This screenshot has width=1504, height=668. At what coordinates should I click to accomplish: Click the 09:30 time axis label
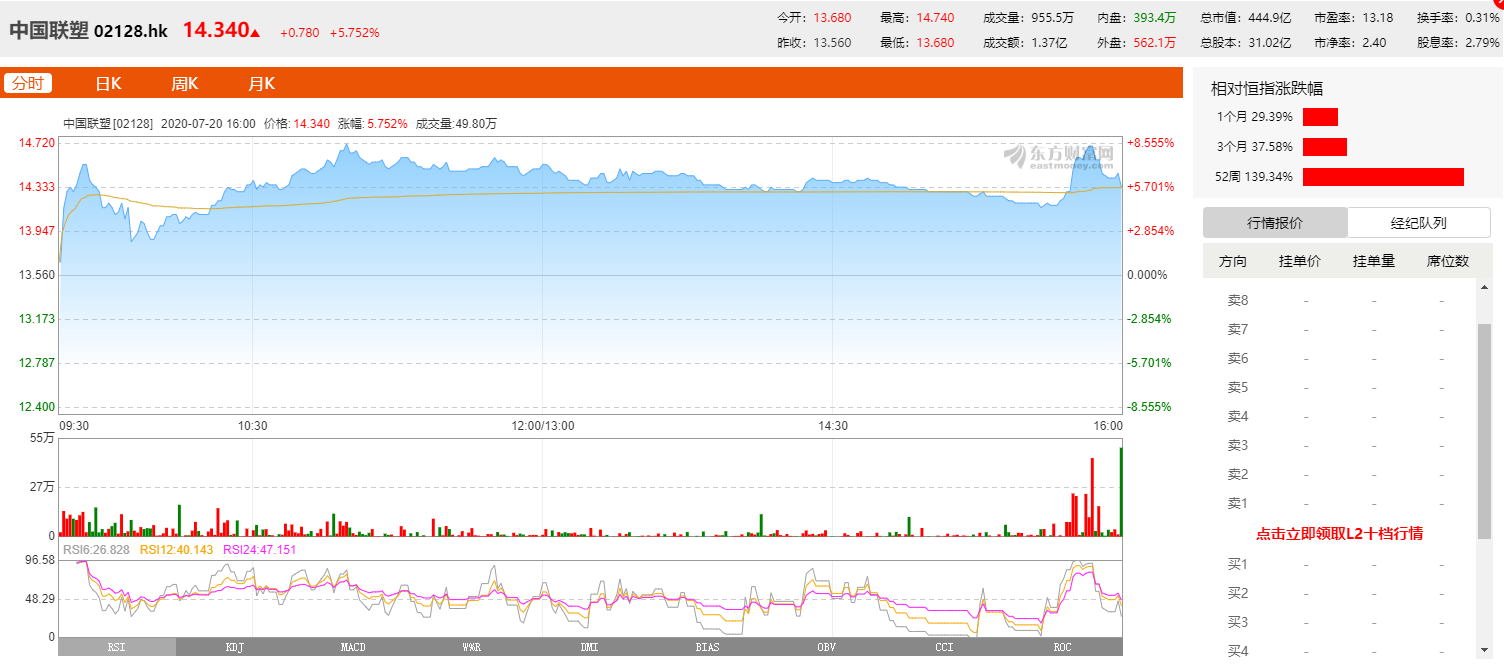click(x=75, y=426)
